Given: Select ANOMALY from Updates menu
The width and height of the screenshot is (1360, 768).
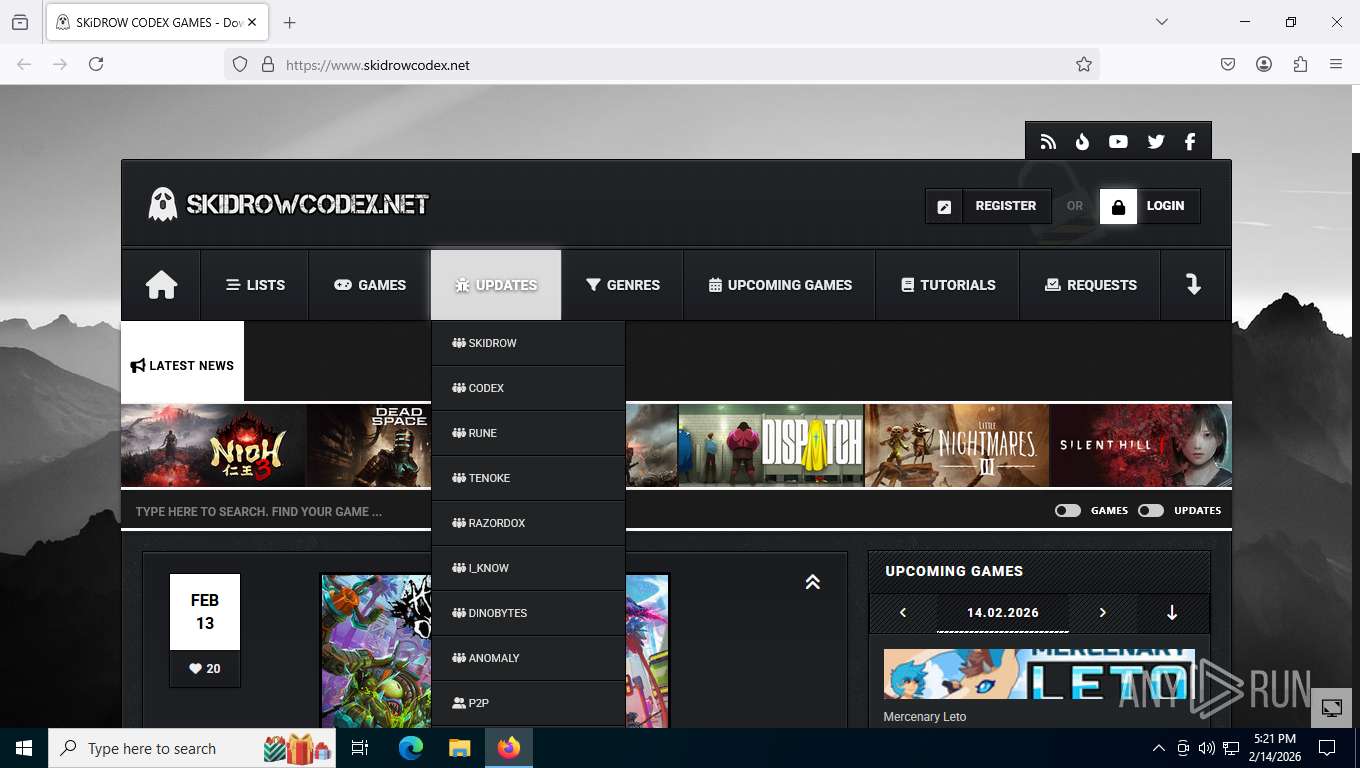Looking at the screenshot, I should tap(528, 658).
